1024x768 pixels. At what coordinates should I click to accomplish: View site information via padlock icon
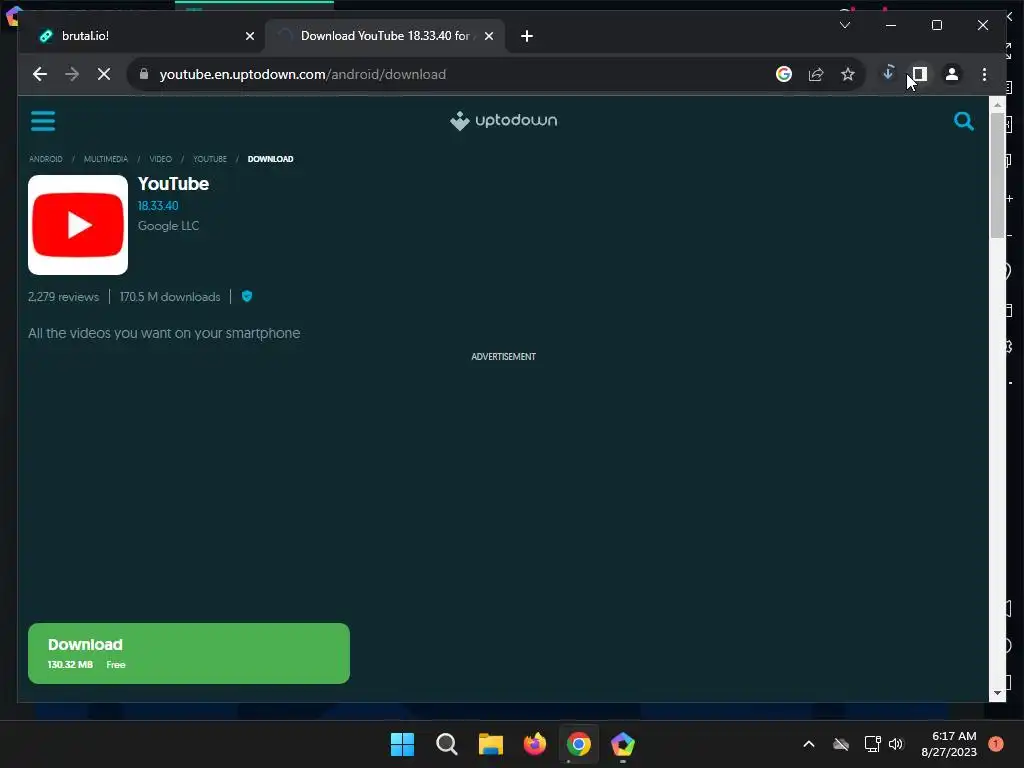click(144, 74)
